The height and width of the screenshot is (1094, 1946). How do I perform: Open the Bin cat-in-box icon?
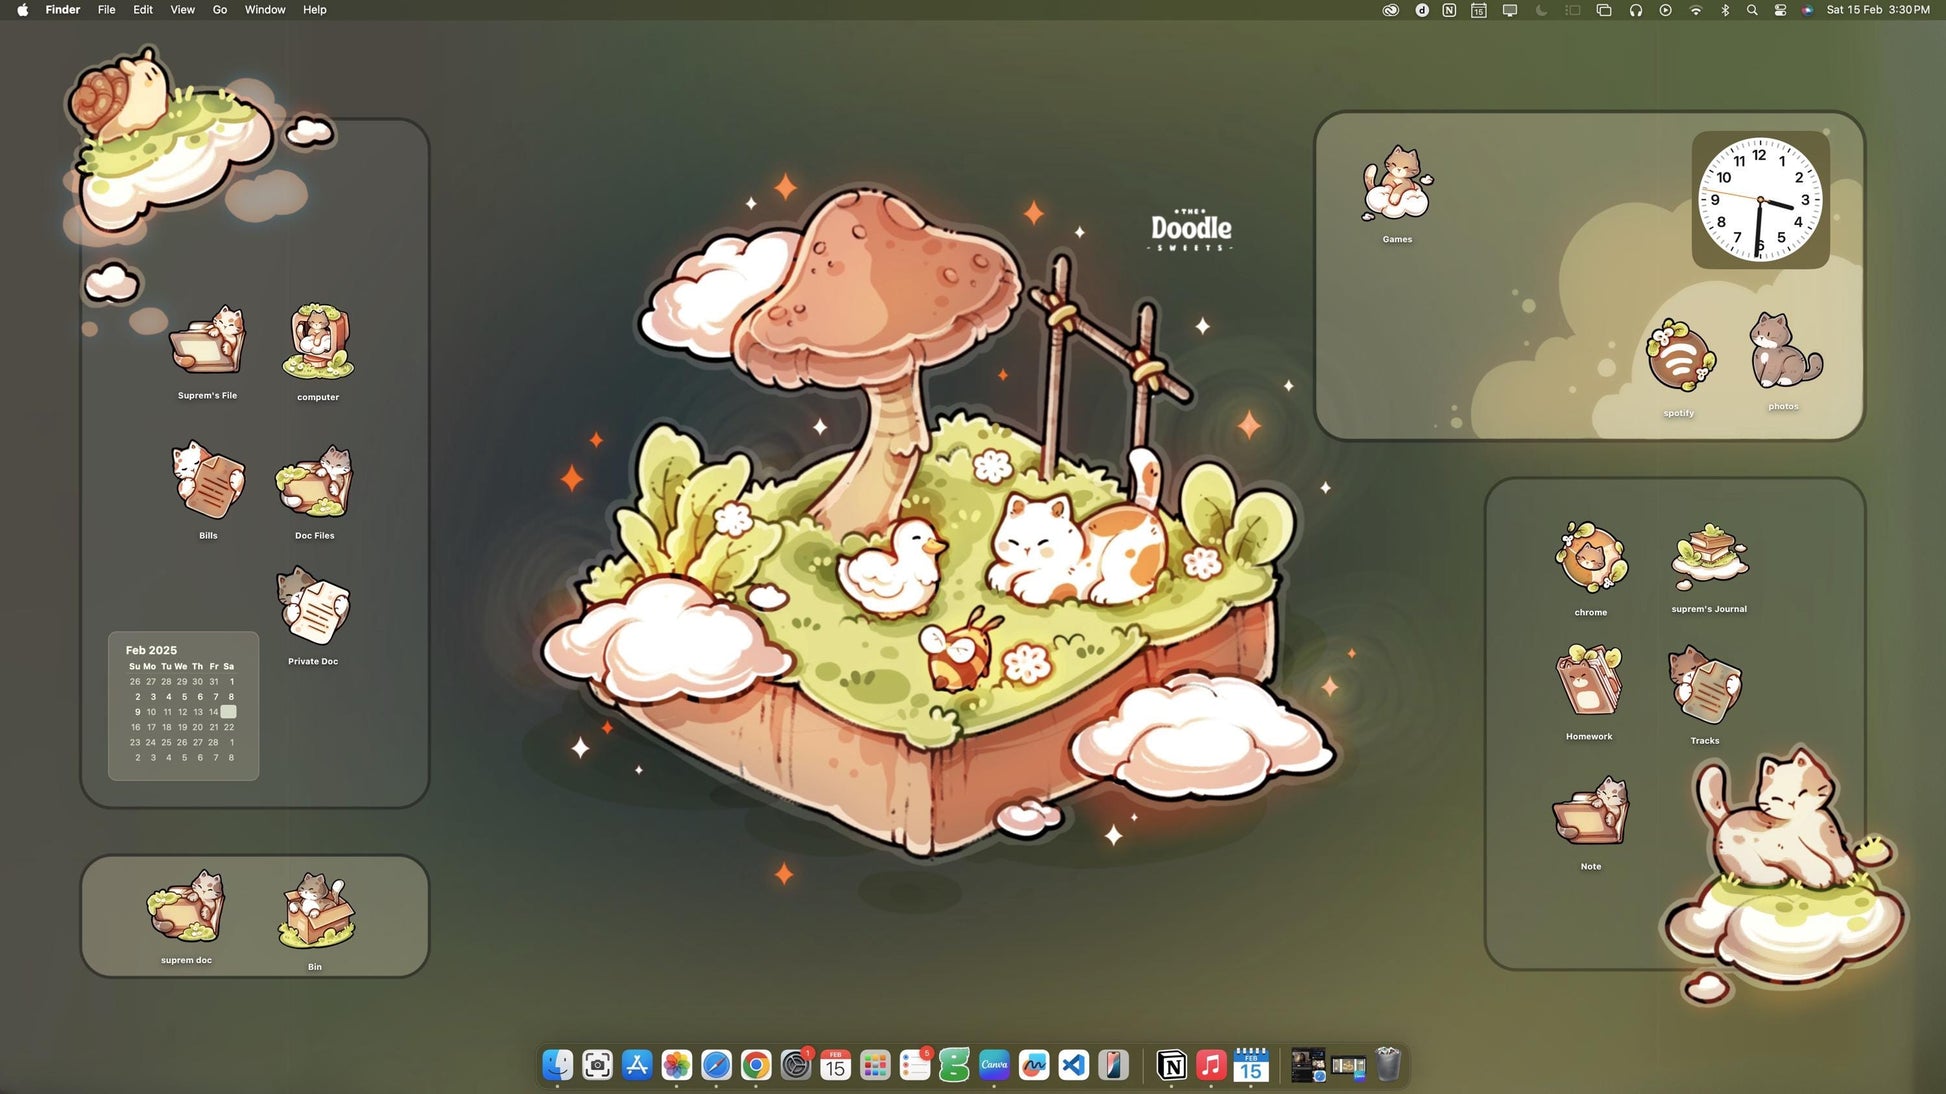(315, 911)
